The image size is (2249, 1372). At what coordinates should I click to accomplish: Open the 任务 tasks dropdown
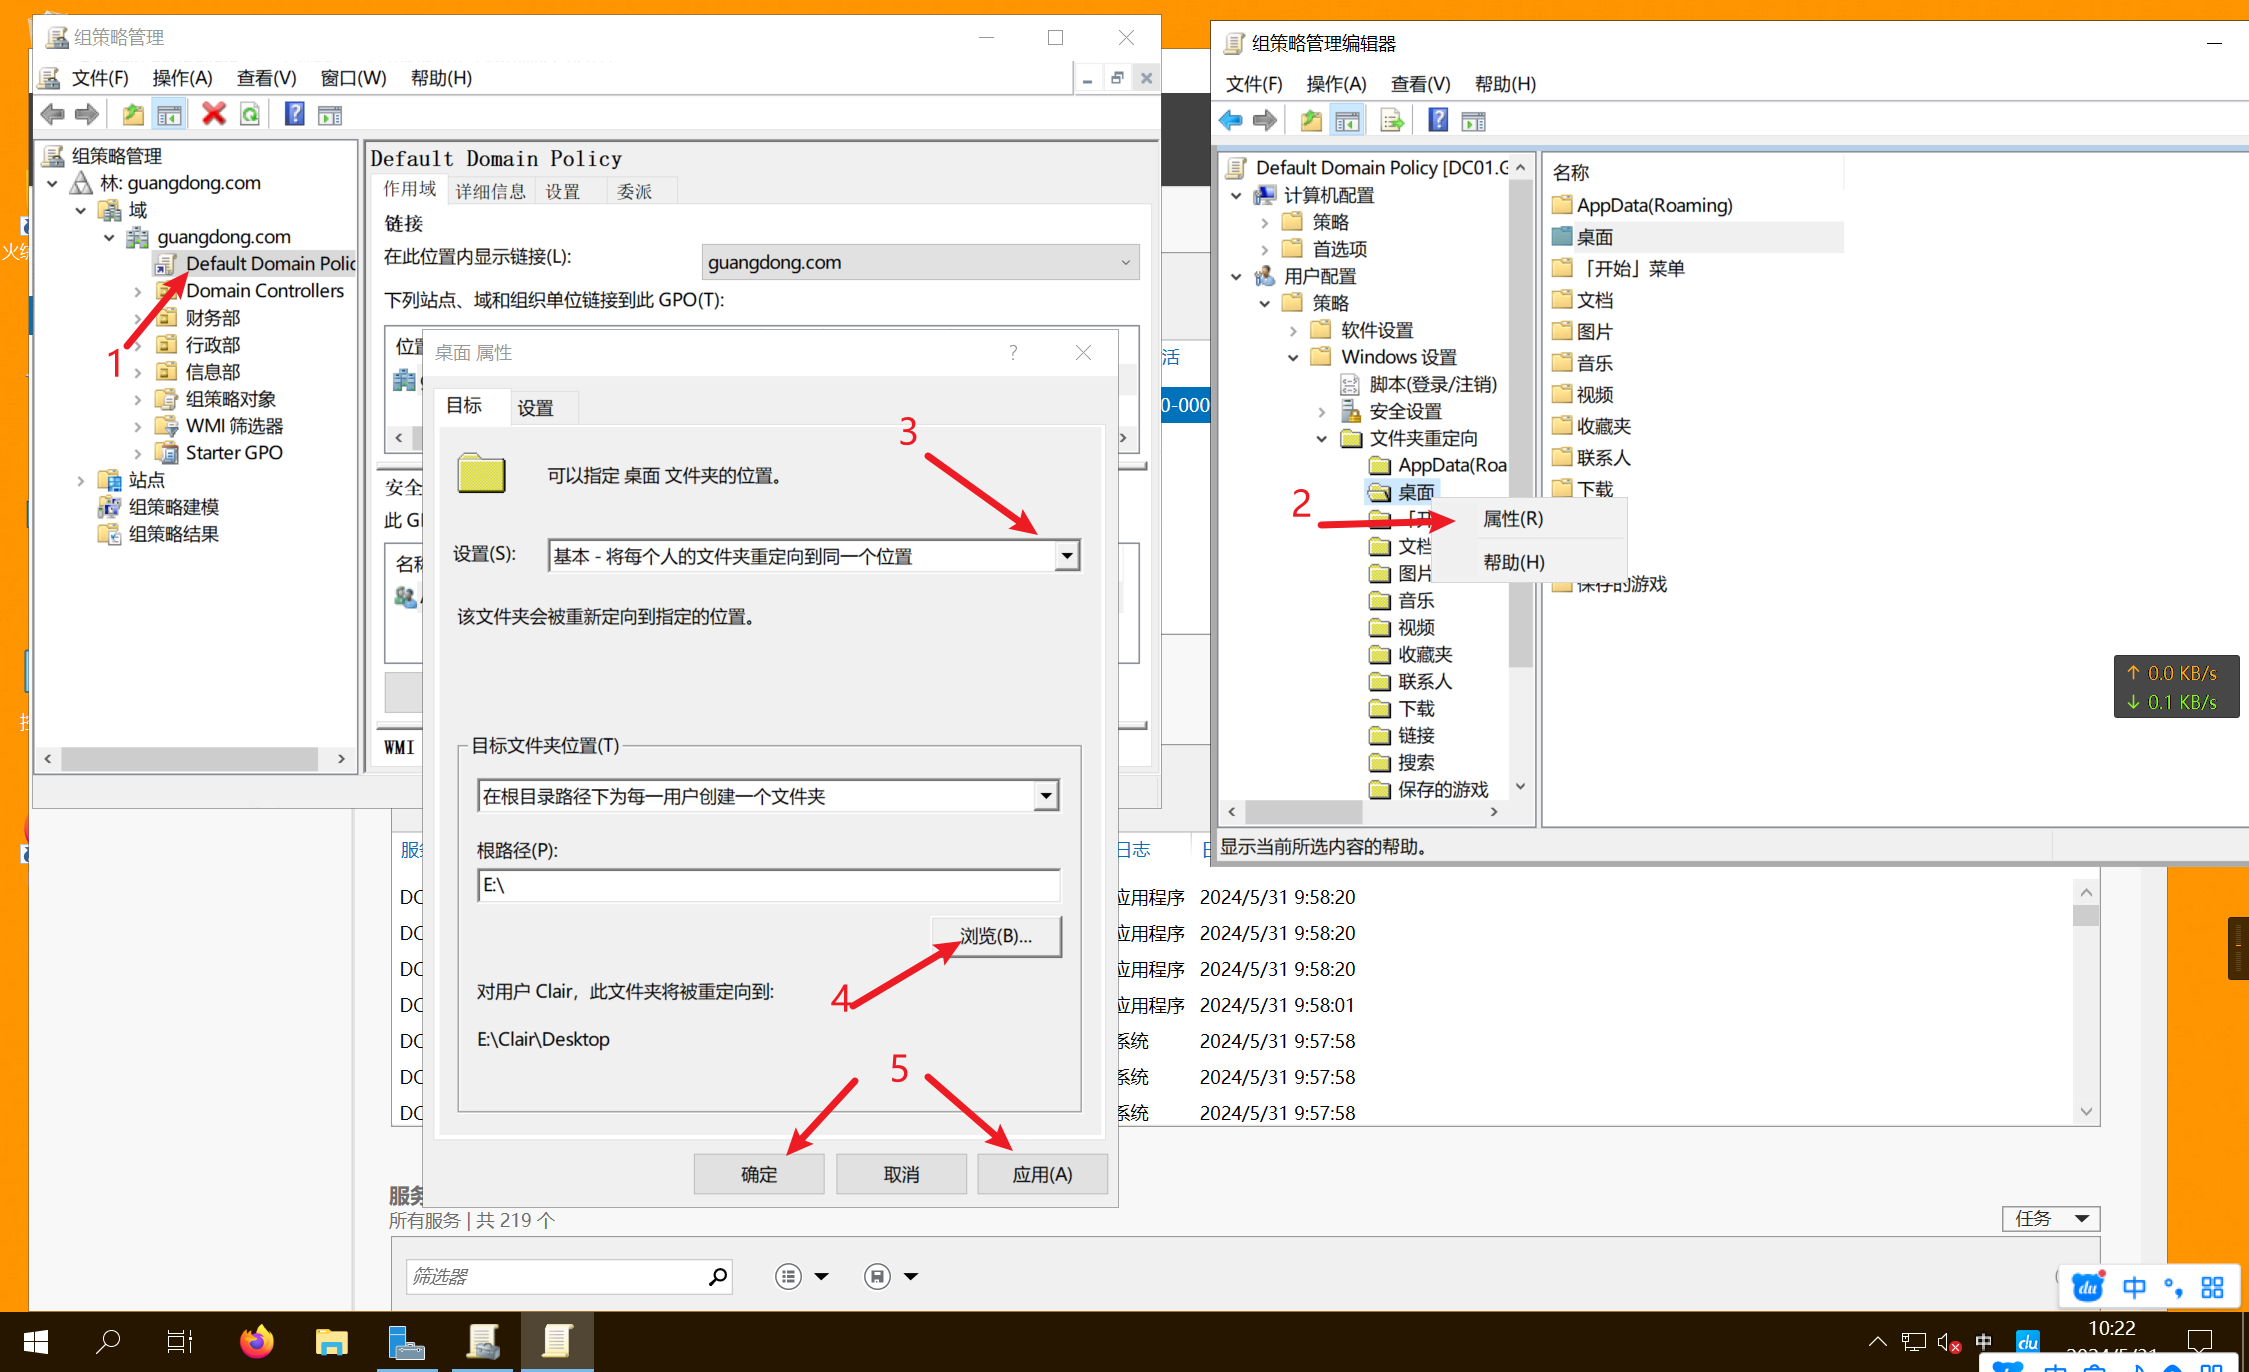coord(2051,1218)
